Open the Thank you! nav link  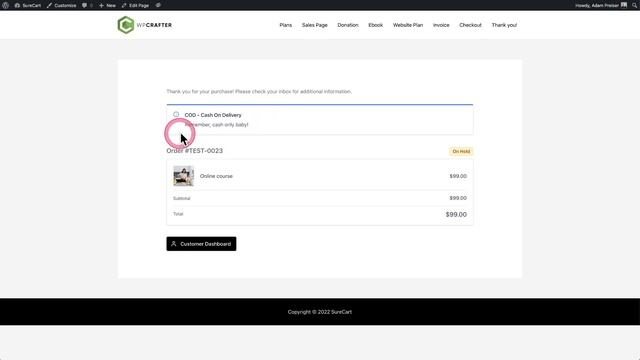(x=504, y=25)
